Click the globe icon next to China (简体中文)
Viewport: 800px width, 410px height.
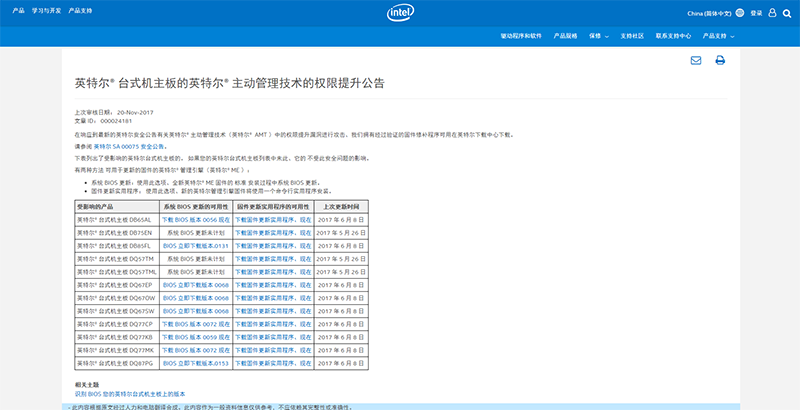coord(740,13)
